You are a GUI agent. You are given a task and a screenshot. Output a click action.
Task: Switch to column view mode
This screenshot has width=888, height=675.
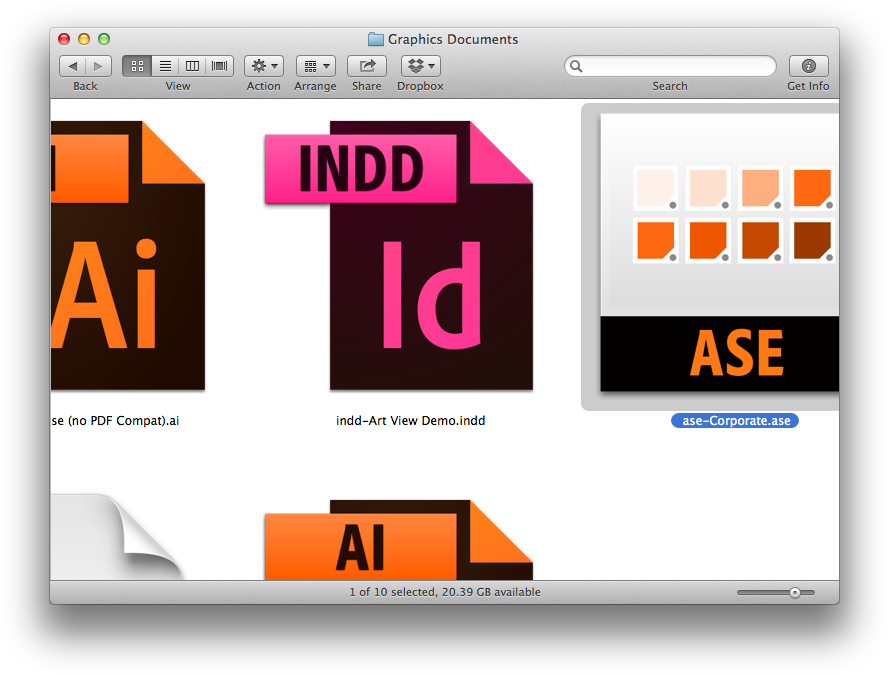pos(192,66)
